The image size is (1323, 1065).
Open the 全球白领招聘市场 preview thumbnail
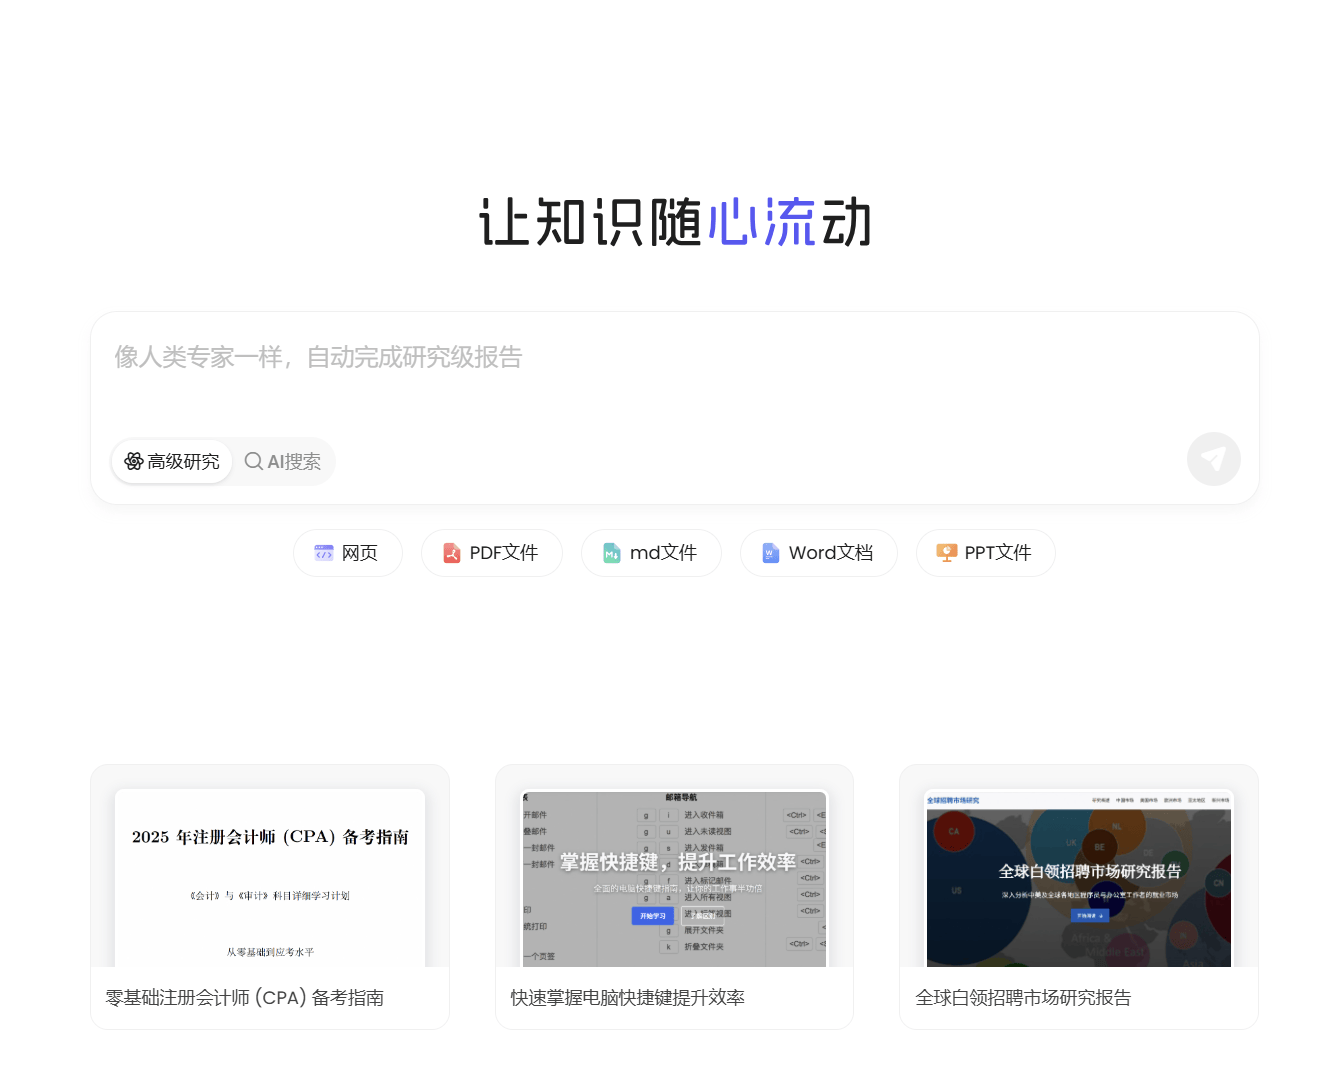[1078, 877]
